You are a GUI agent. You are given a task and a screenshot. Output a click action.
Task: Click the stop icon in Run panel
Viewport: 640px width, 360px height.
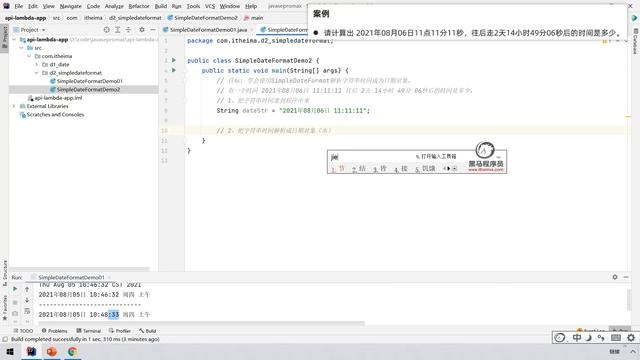click(x=15, y=302)
